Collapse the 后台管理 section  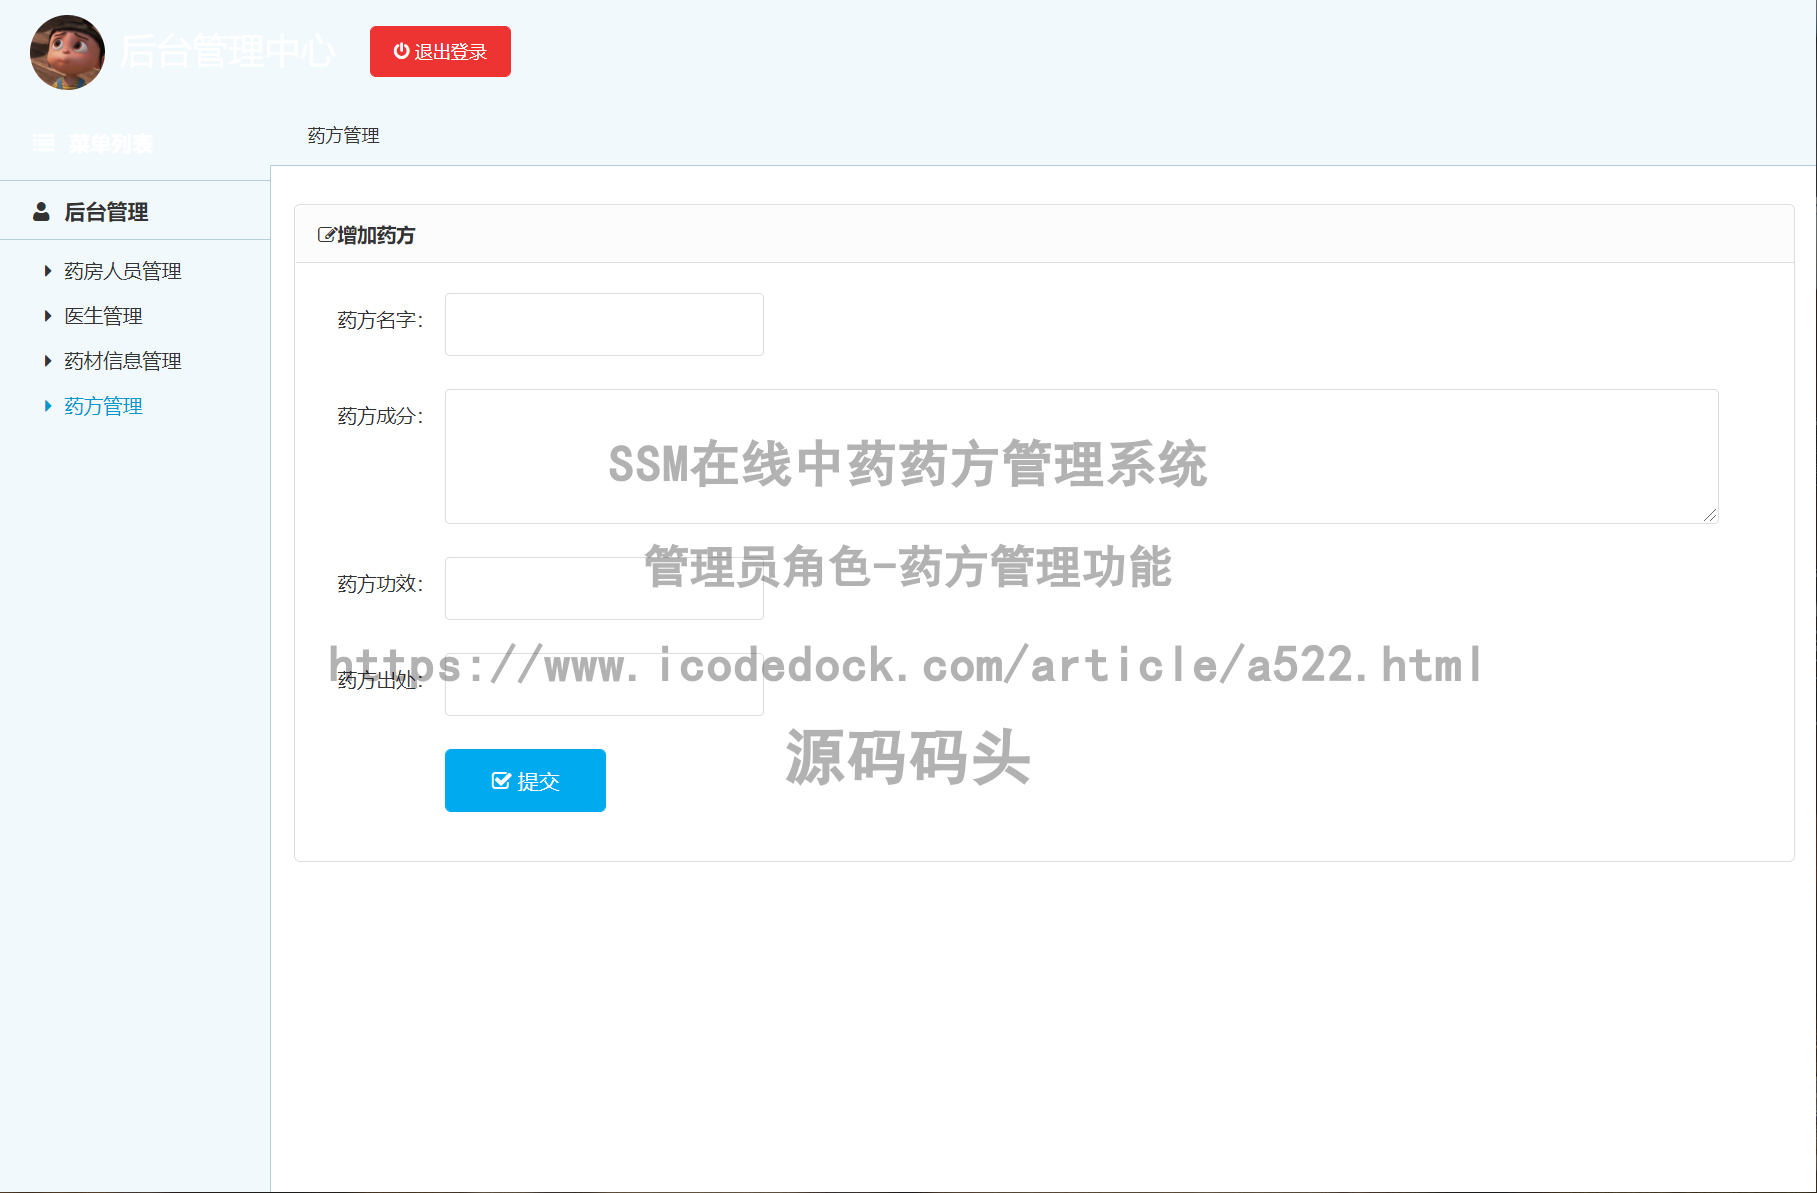coord(106,211)
